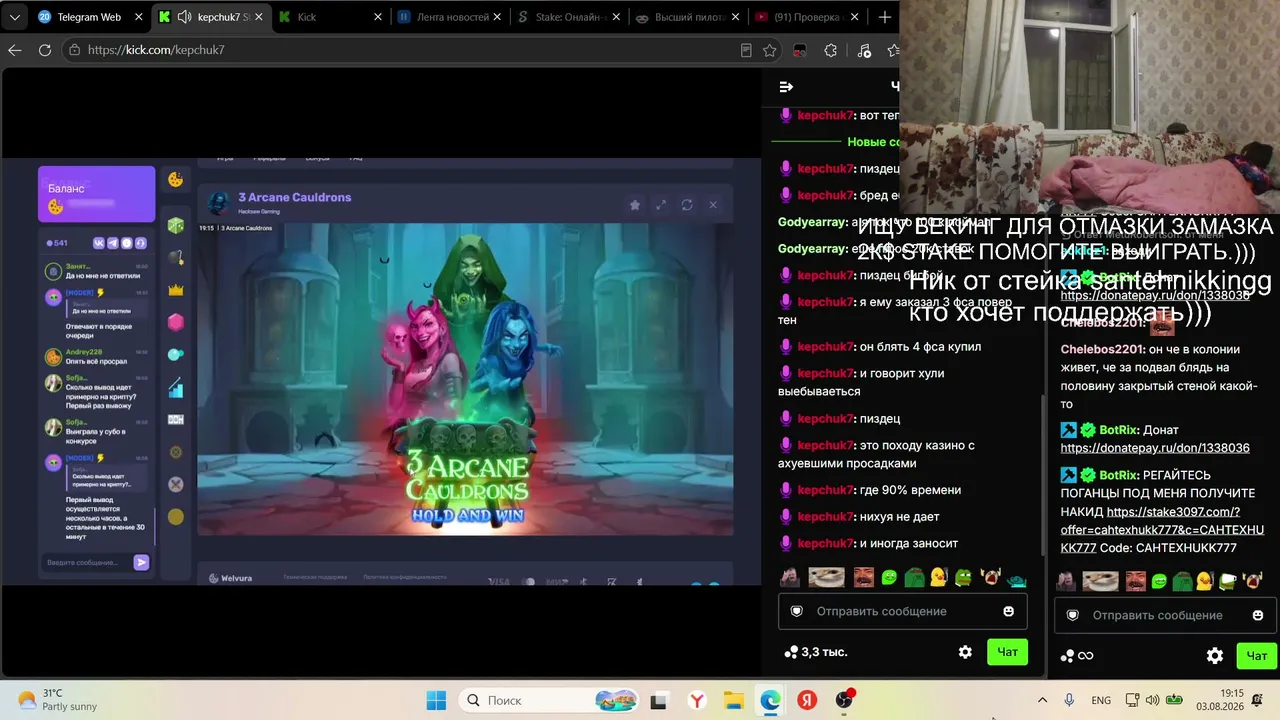Image resolution: width=1280 pixels, height=720 pixels.
Task: Open left chat settings gear
Action: pos(965,652)
